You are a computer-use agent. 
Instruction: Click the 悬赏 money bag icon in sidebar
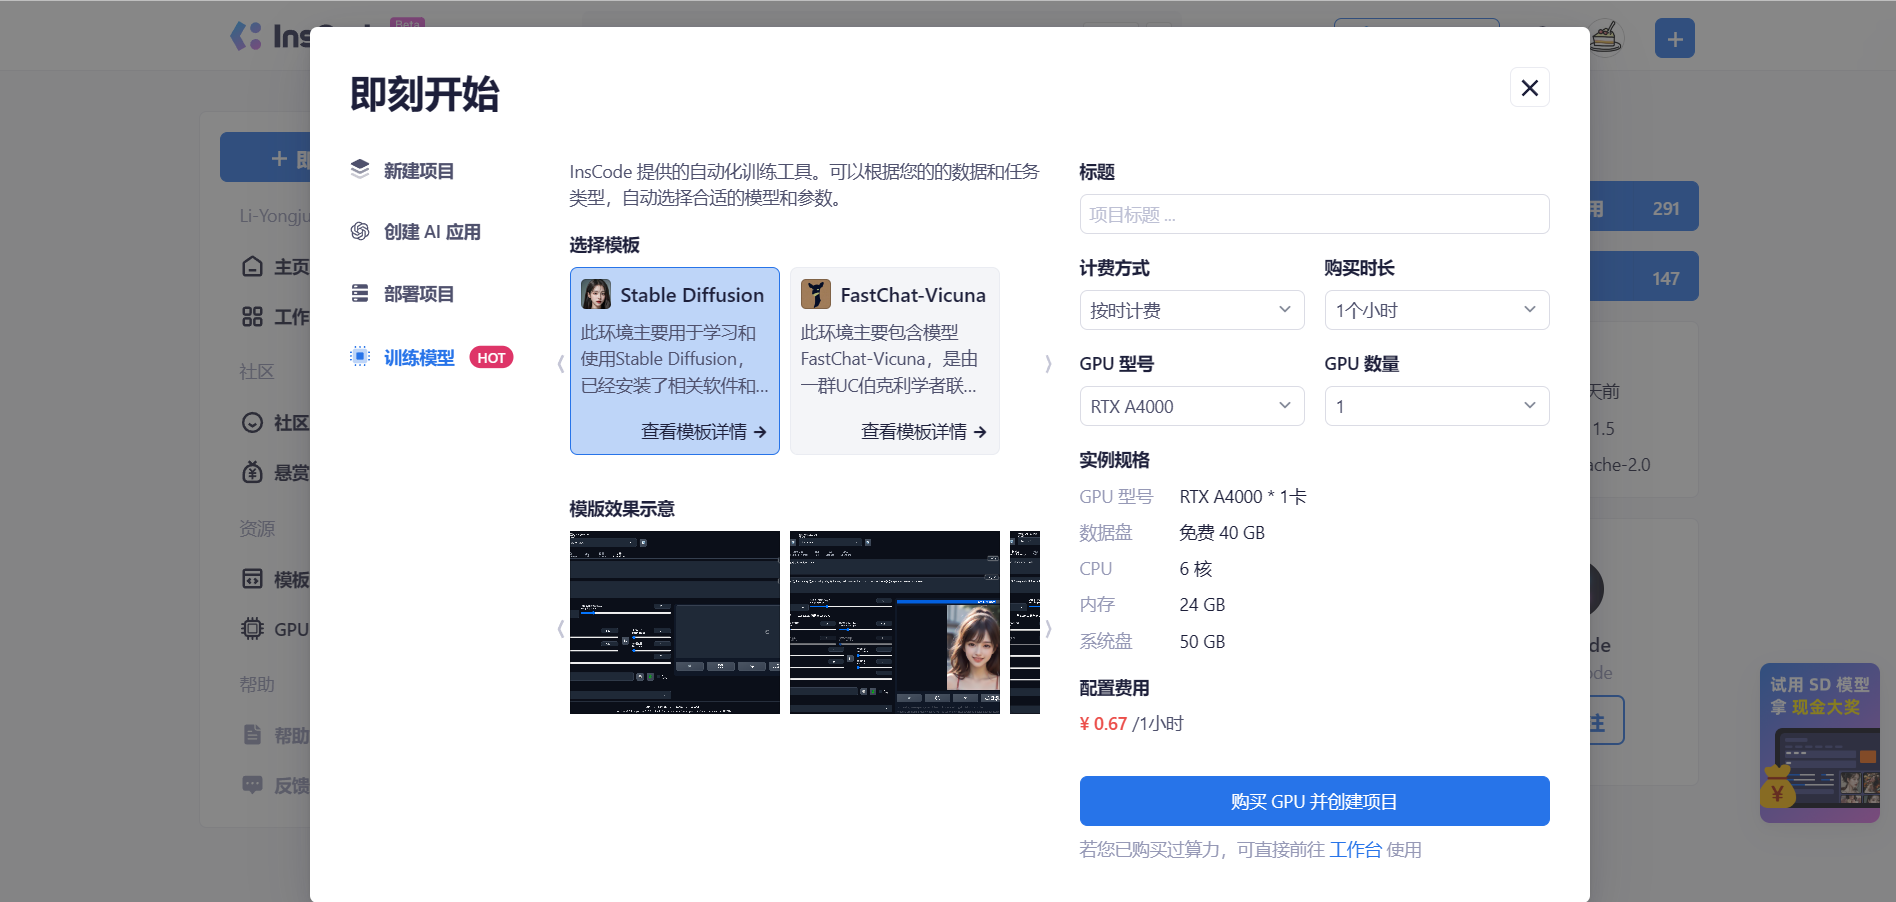click(252, 472)
